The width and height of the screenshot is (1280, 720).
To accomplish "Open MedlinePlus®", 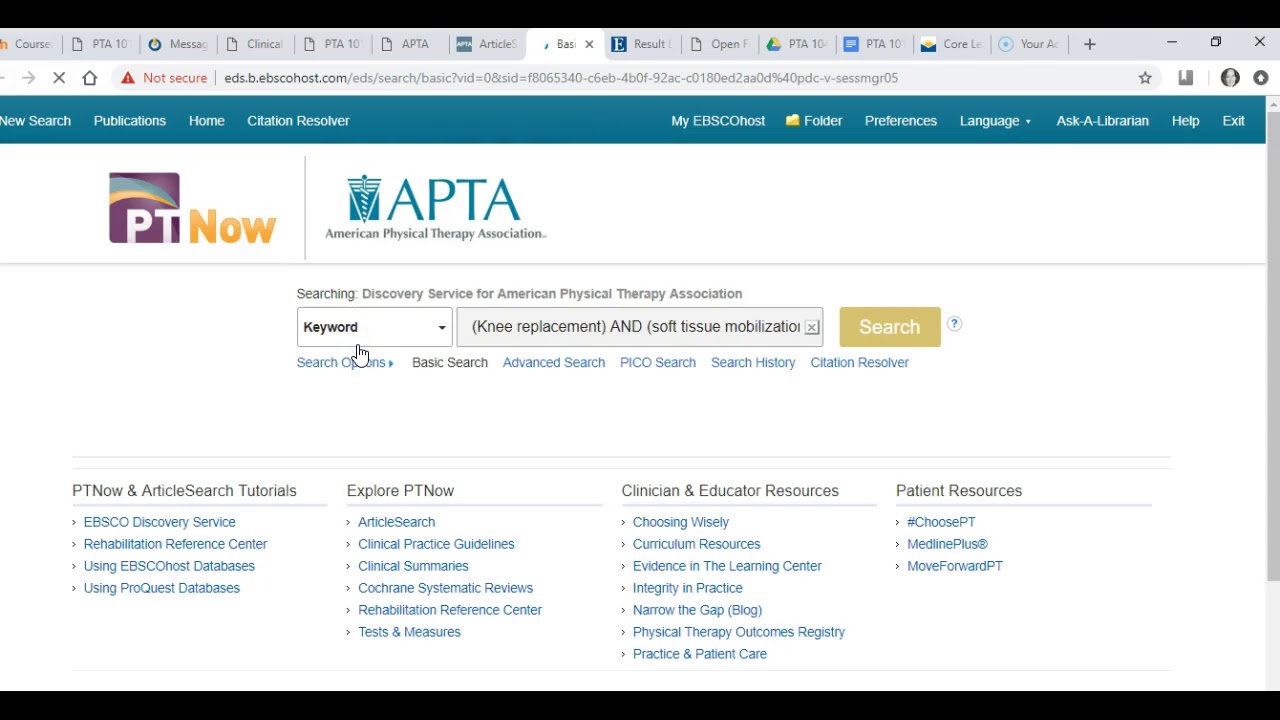I will tap(947, 544).
